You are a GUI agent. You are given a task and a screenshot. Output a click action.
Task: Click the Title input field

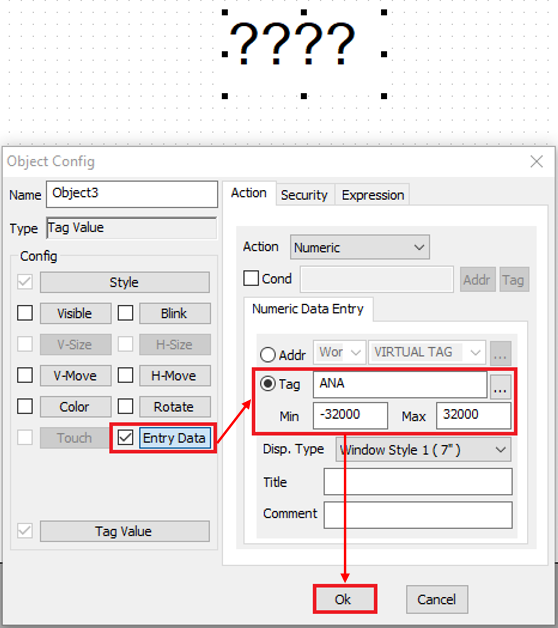pos(418,481)
